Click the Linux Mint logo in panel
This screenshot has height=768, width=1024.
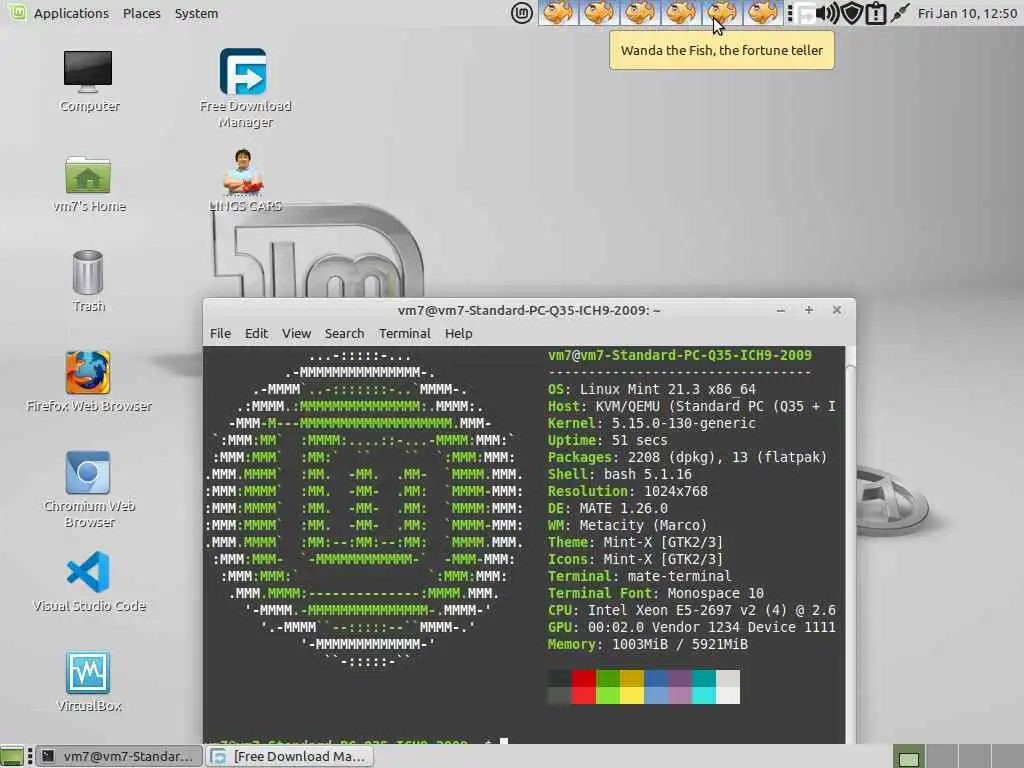tap(521, 13)
